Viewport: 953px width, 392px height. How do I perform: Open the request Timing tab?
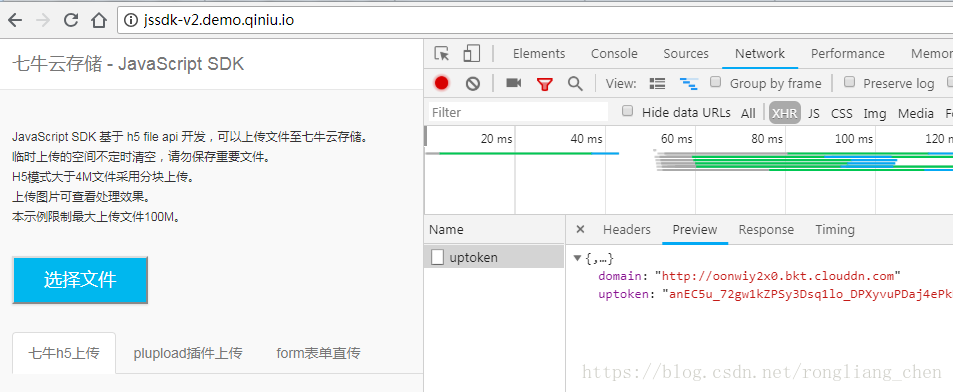[834, 229]
